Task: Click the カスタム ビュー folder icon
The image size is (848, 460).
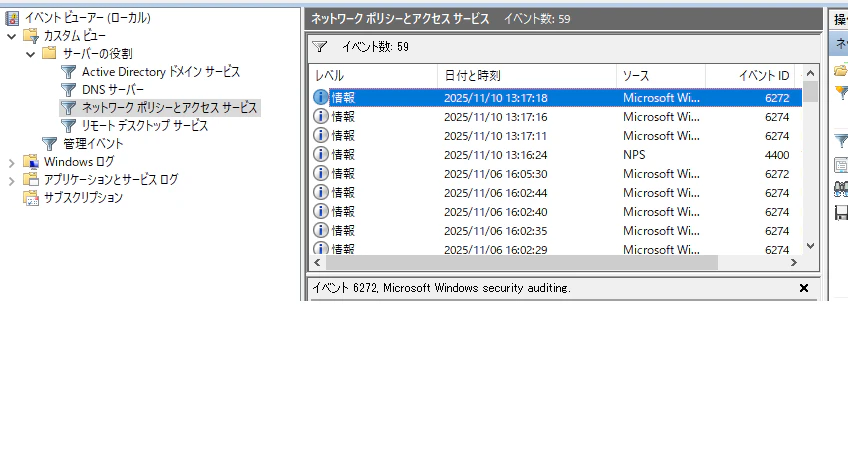Action: (x=31, y=36)
